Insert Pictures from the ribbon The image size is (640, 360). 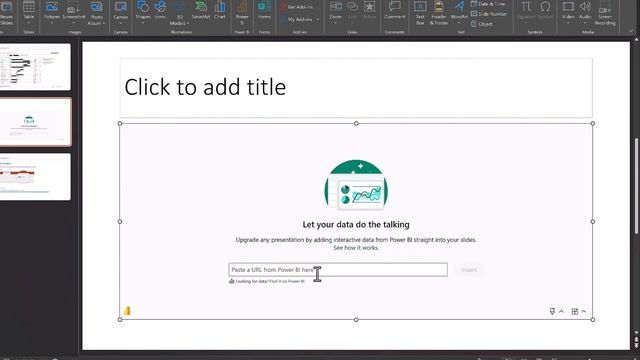[52, 13]
